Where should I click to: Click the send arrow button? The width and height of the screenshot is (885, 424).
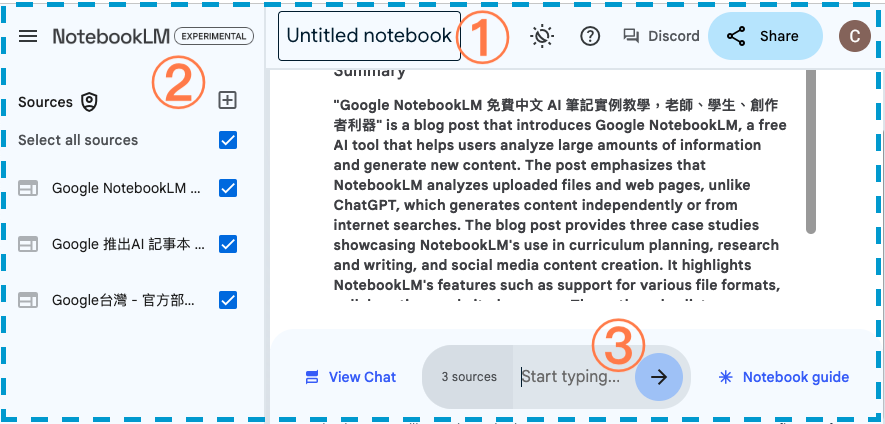[659, 377]
